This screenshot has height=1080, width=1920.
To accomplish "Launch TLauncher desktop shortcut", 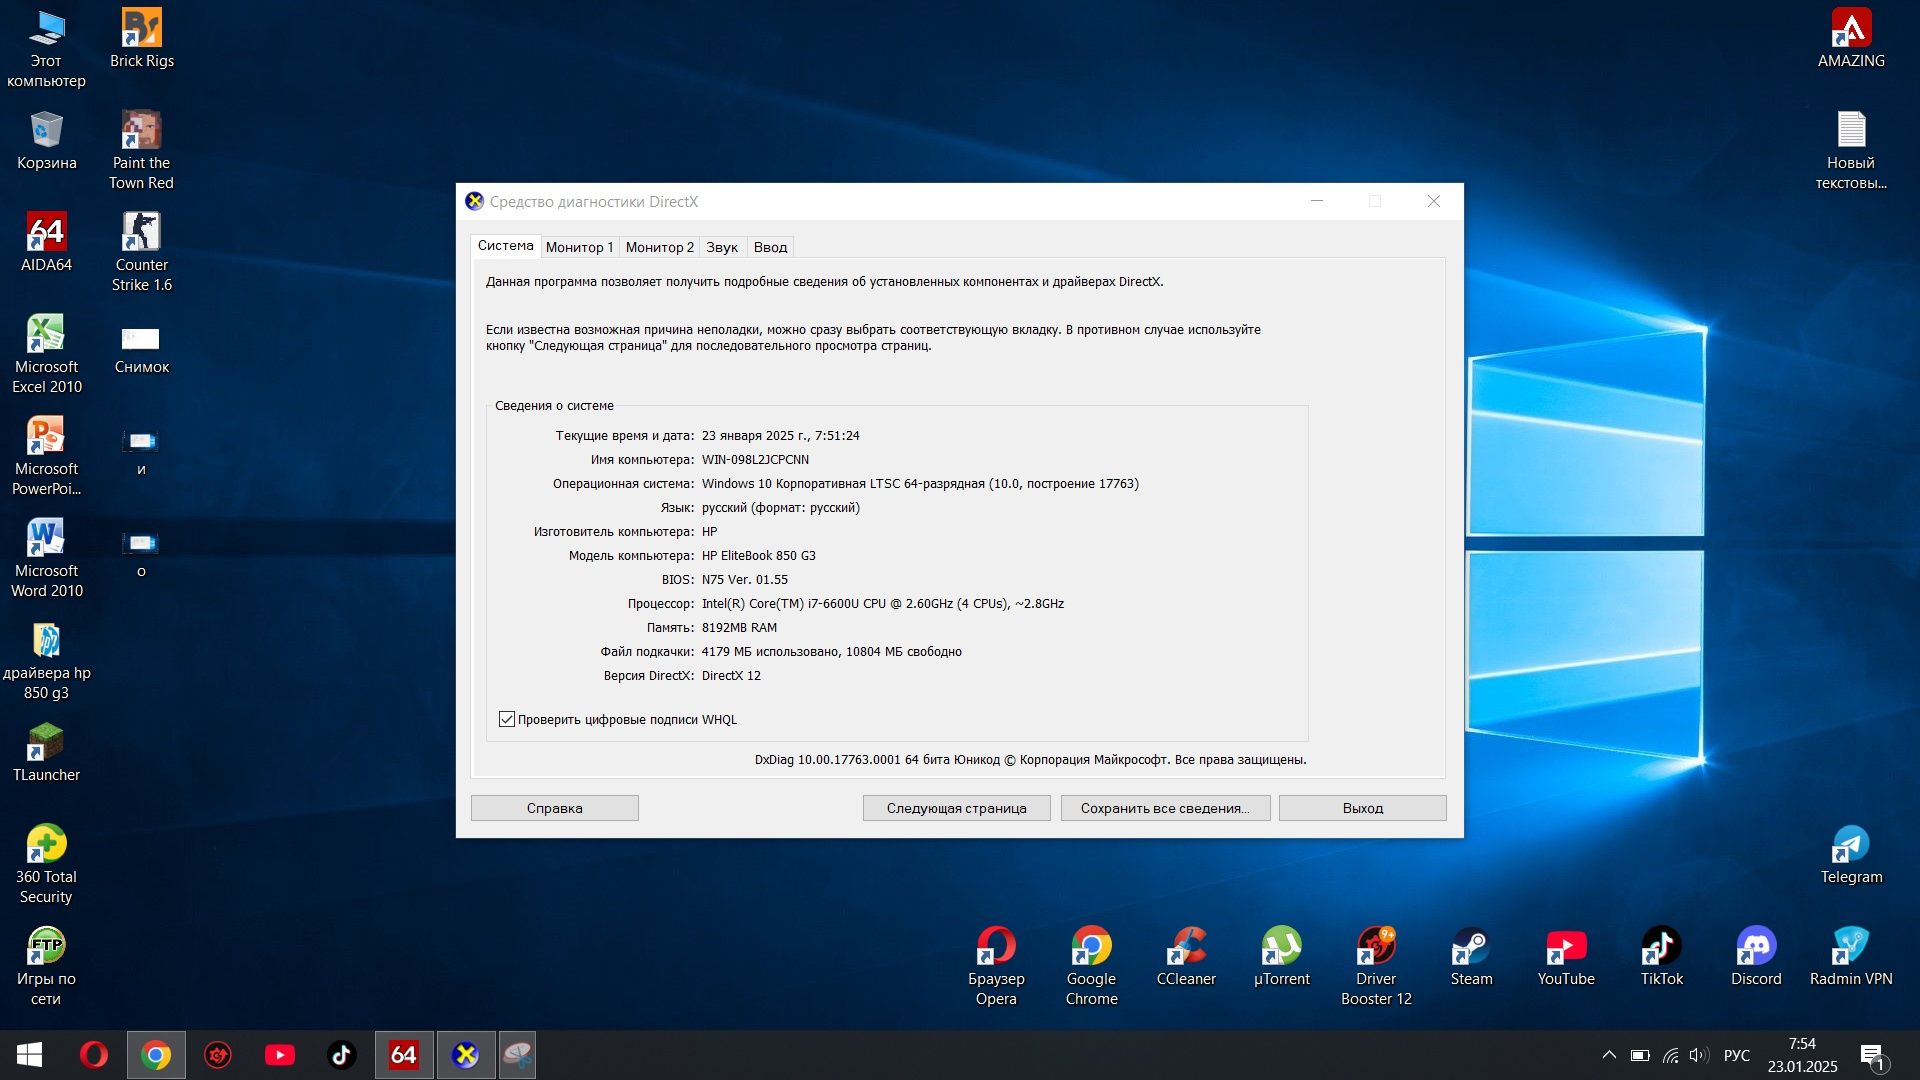I will tap(46, 753).
